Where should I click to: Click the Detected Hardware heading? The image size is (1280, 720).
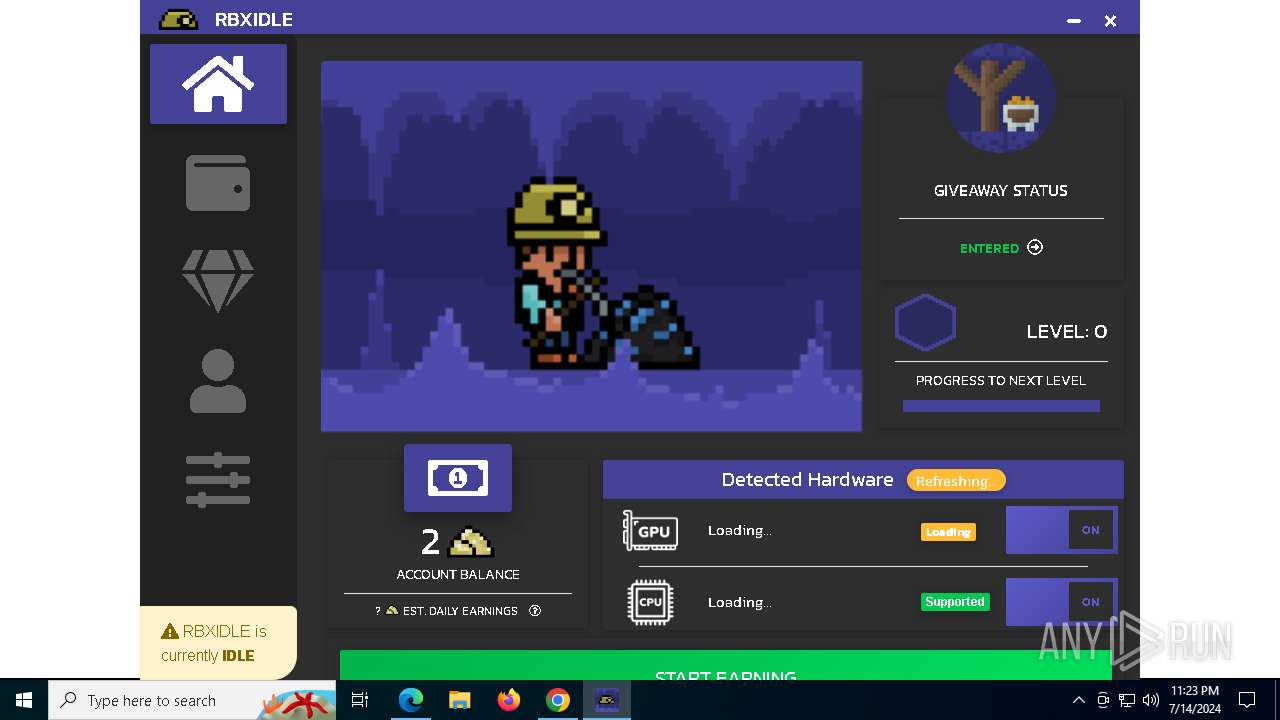[x=807, y=480]
